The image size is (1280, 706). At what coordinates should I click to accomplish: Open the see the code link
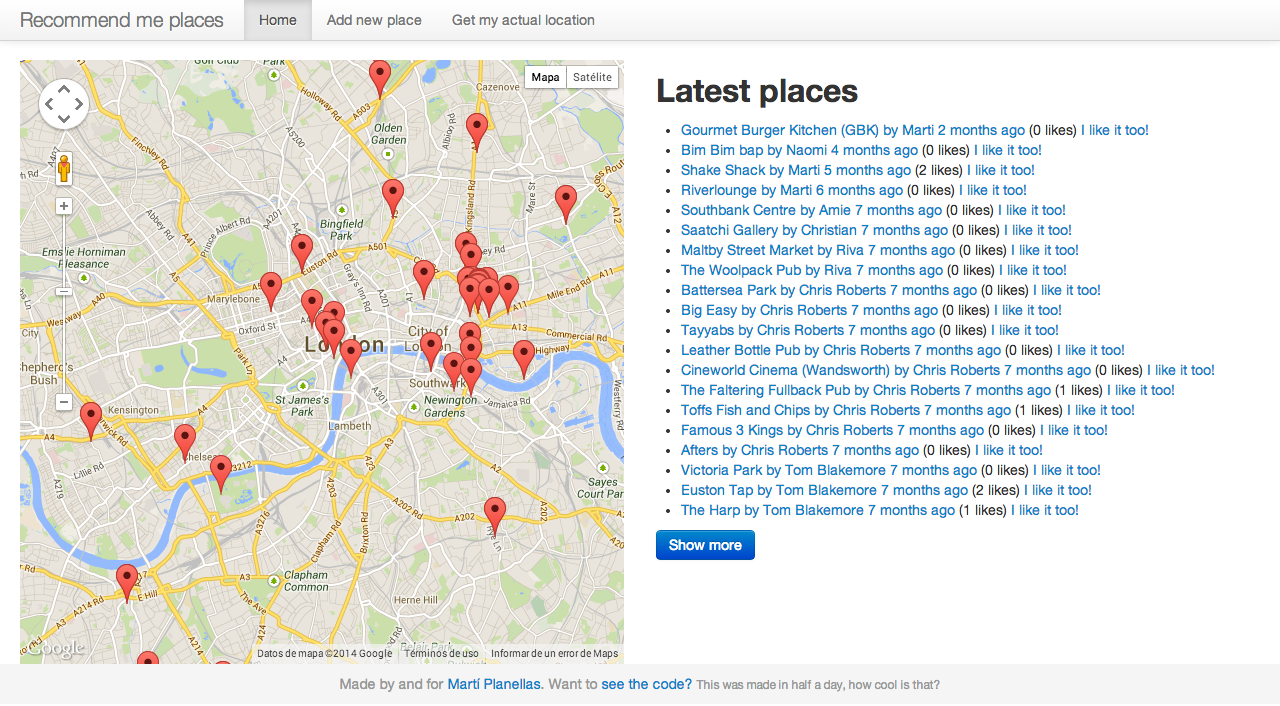646,685
